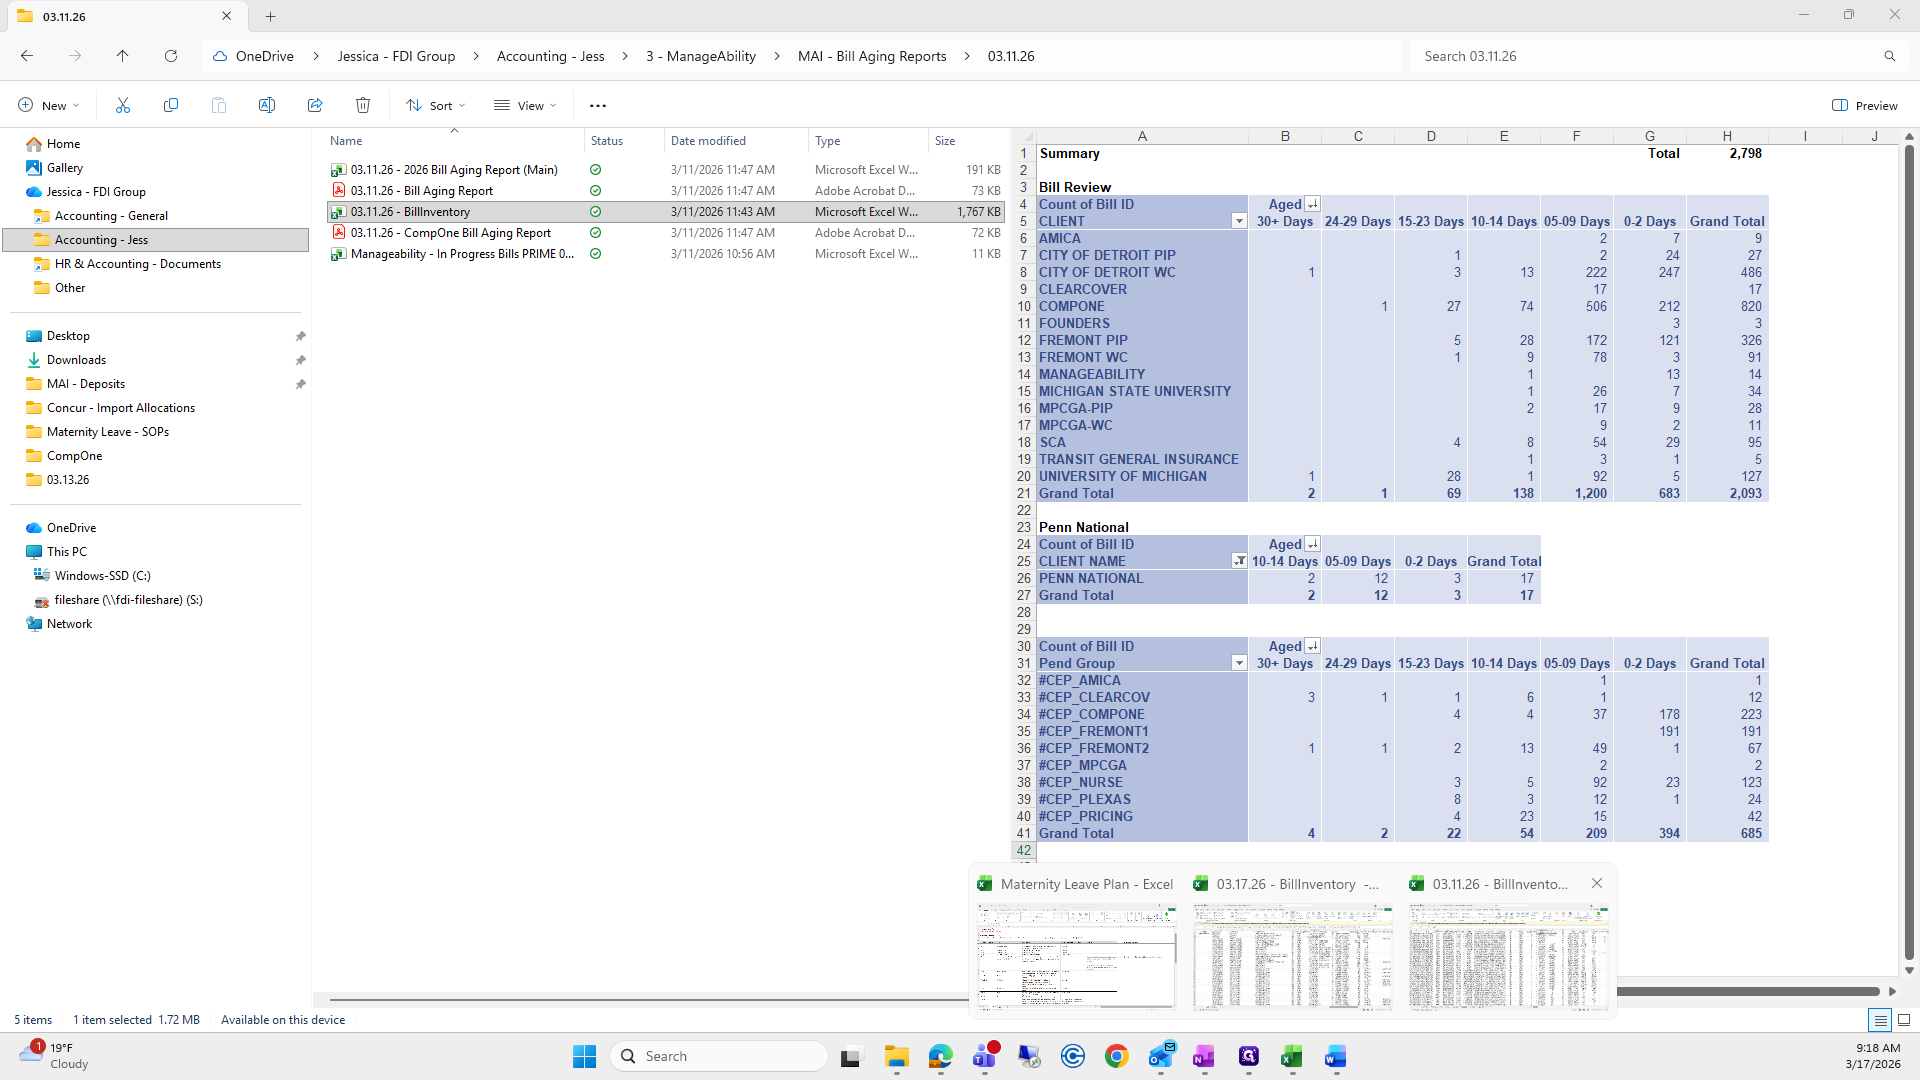Click the Delete trash icon
1920x1080 pixels.
tap(363, 105)
